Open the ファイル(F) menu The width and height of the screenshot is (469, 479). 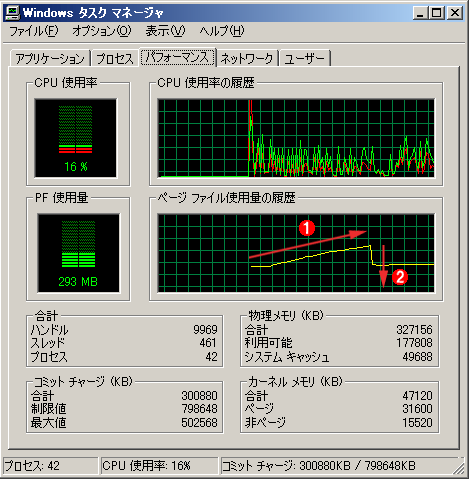[x=33, y=31]
